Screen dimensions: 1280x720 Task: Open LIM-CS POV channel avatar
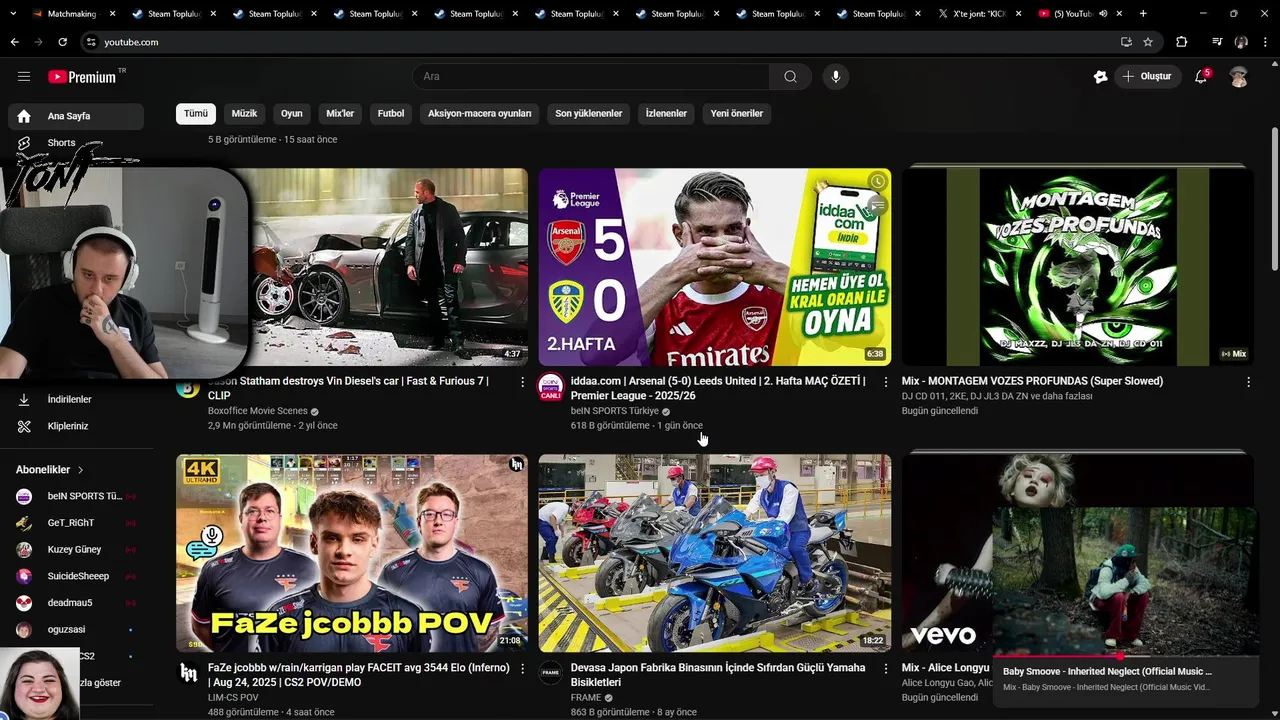point(188,673)
